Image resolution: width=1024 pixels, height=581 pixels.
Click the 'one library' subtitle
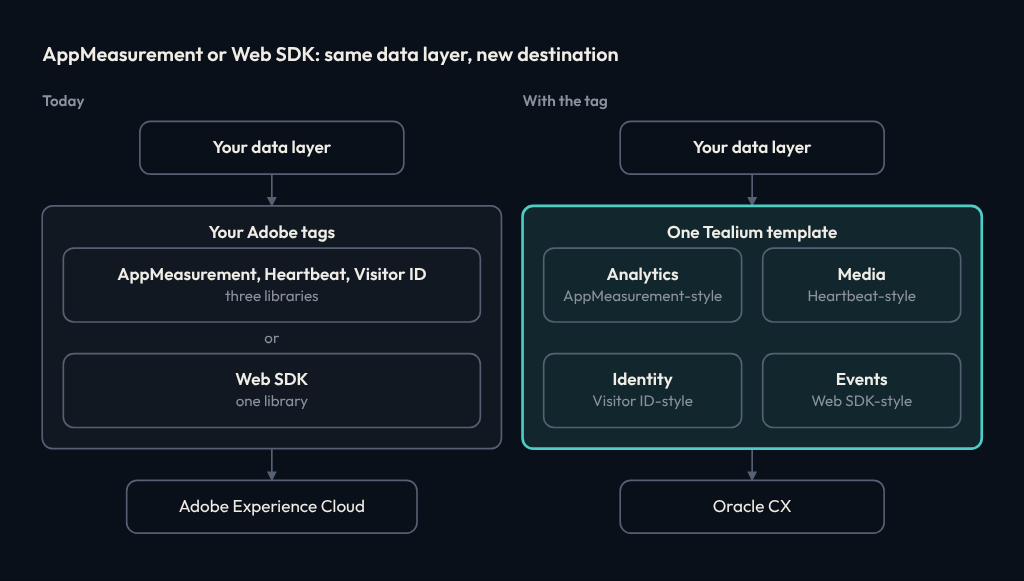(x=272, y=401)
